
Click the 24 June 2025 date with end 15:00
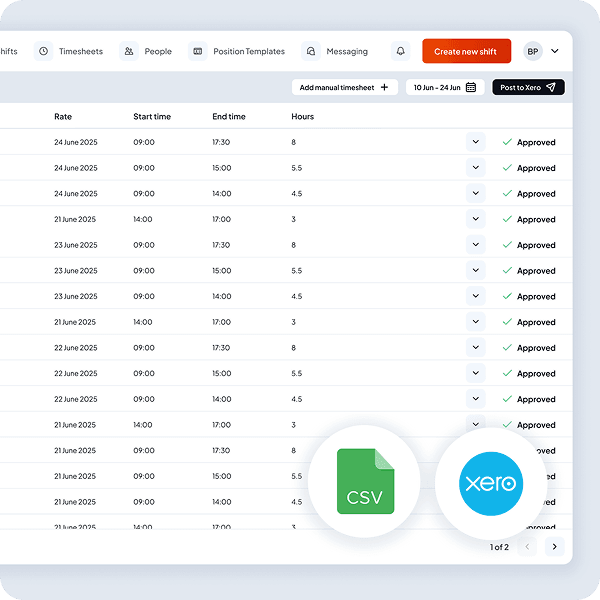pos(76,168)
